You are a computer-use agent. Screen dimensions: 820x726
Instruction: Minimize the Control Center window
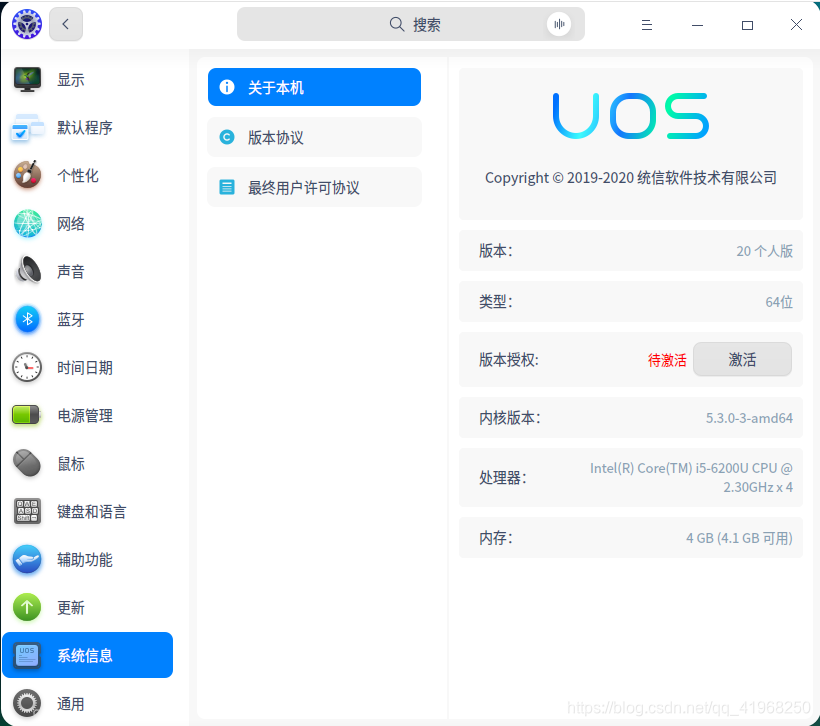tap(697, 25)
